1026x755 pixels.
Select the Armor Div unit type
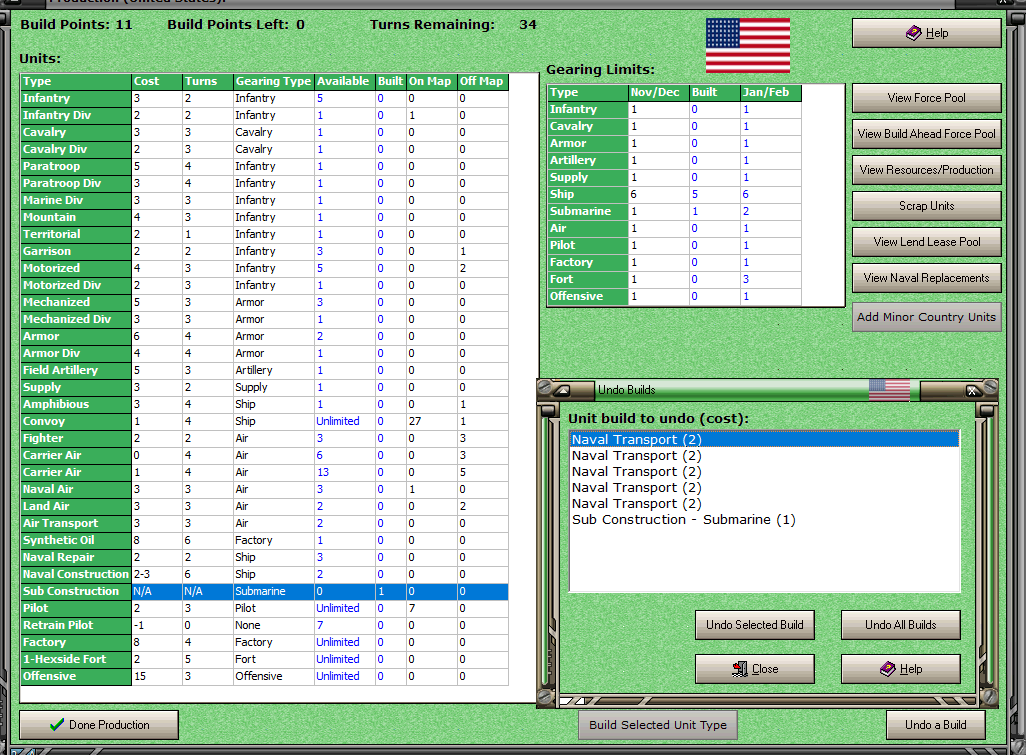(x=76, y=353)
